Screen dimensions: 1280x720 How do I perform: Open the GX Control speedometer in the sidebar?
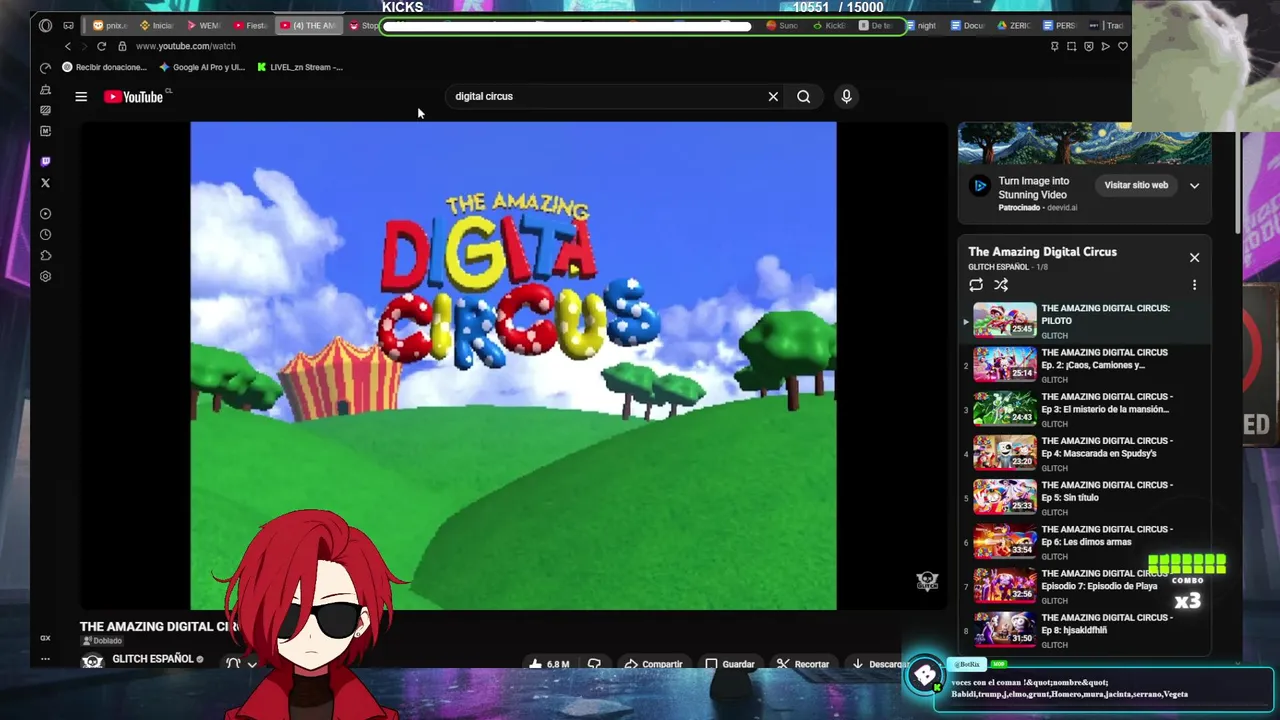tap(45, 67)
